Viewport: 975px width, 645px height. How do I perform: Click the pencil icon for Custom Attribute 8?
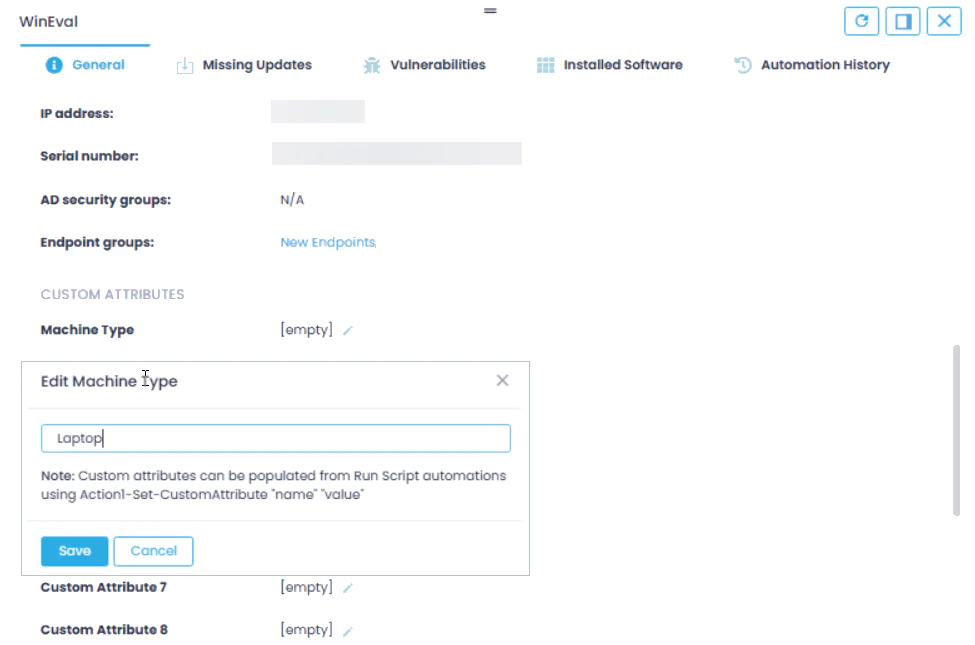347,630
